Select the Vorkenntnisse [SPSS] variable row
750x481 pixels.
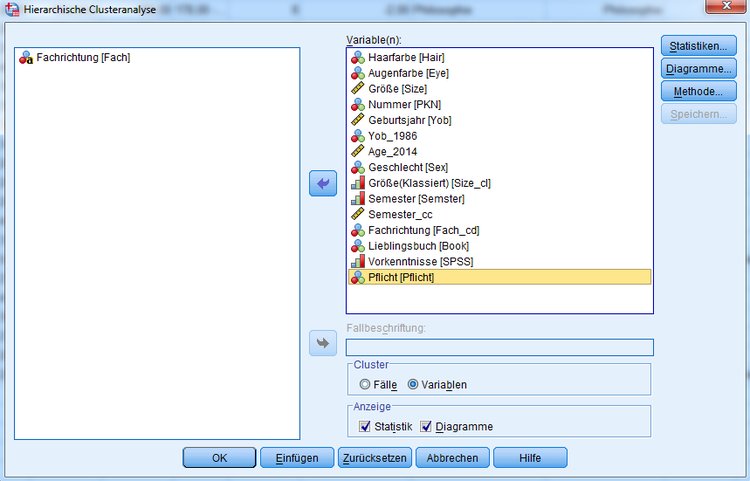499,262
